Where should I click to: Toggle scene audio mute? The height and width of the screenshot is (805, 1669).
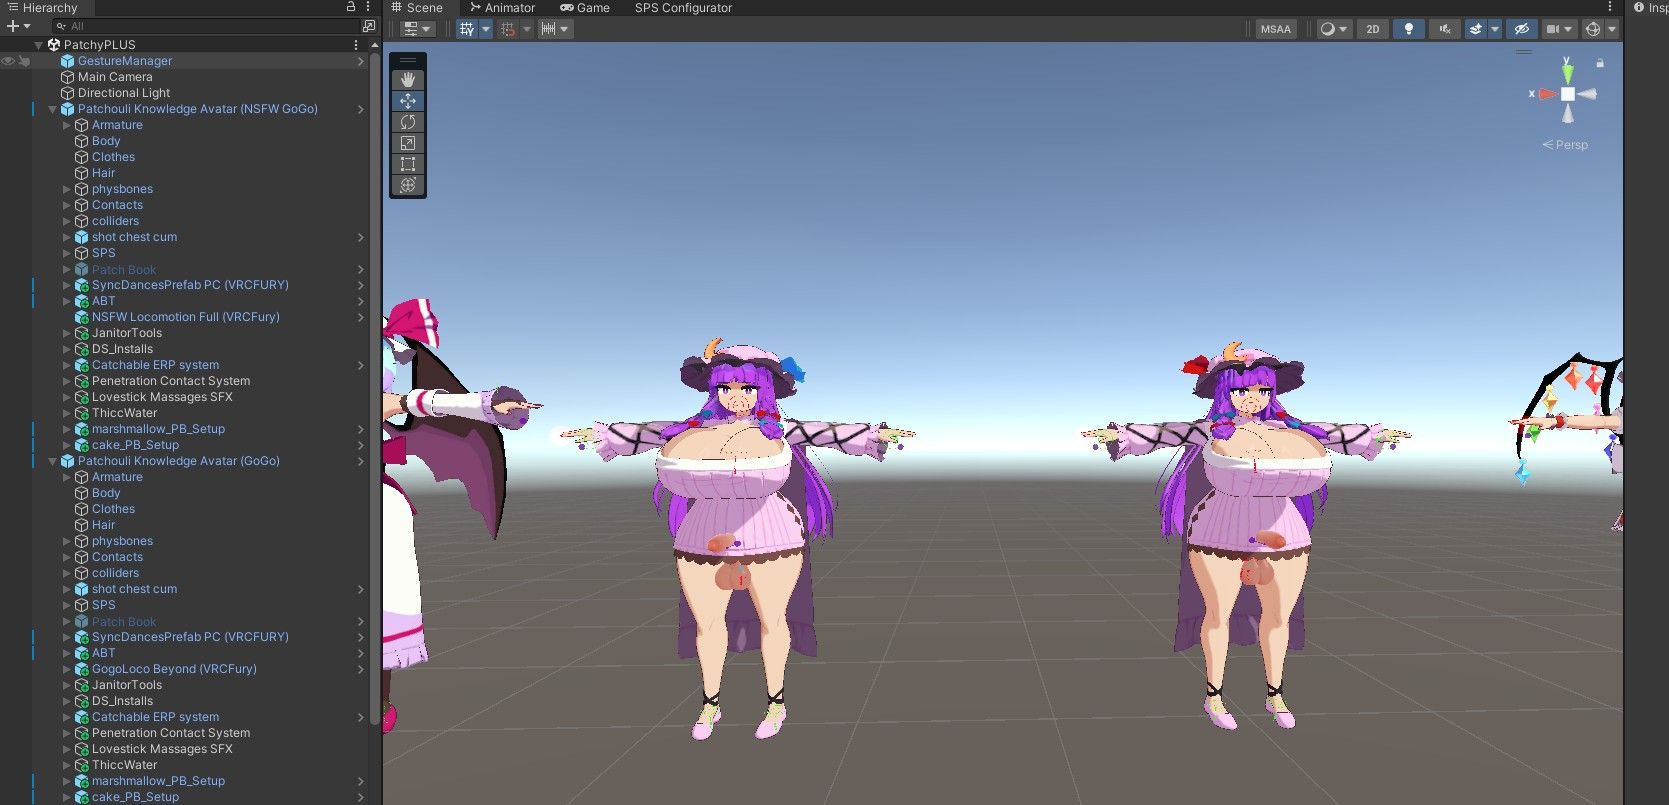(1444, 29)
